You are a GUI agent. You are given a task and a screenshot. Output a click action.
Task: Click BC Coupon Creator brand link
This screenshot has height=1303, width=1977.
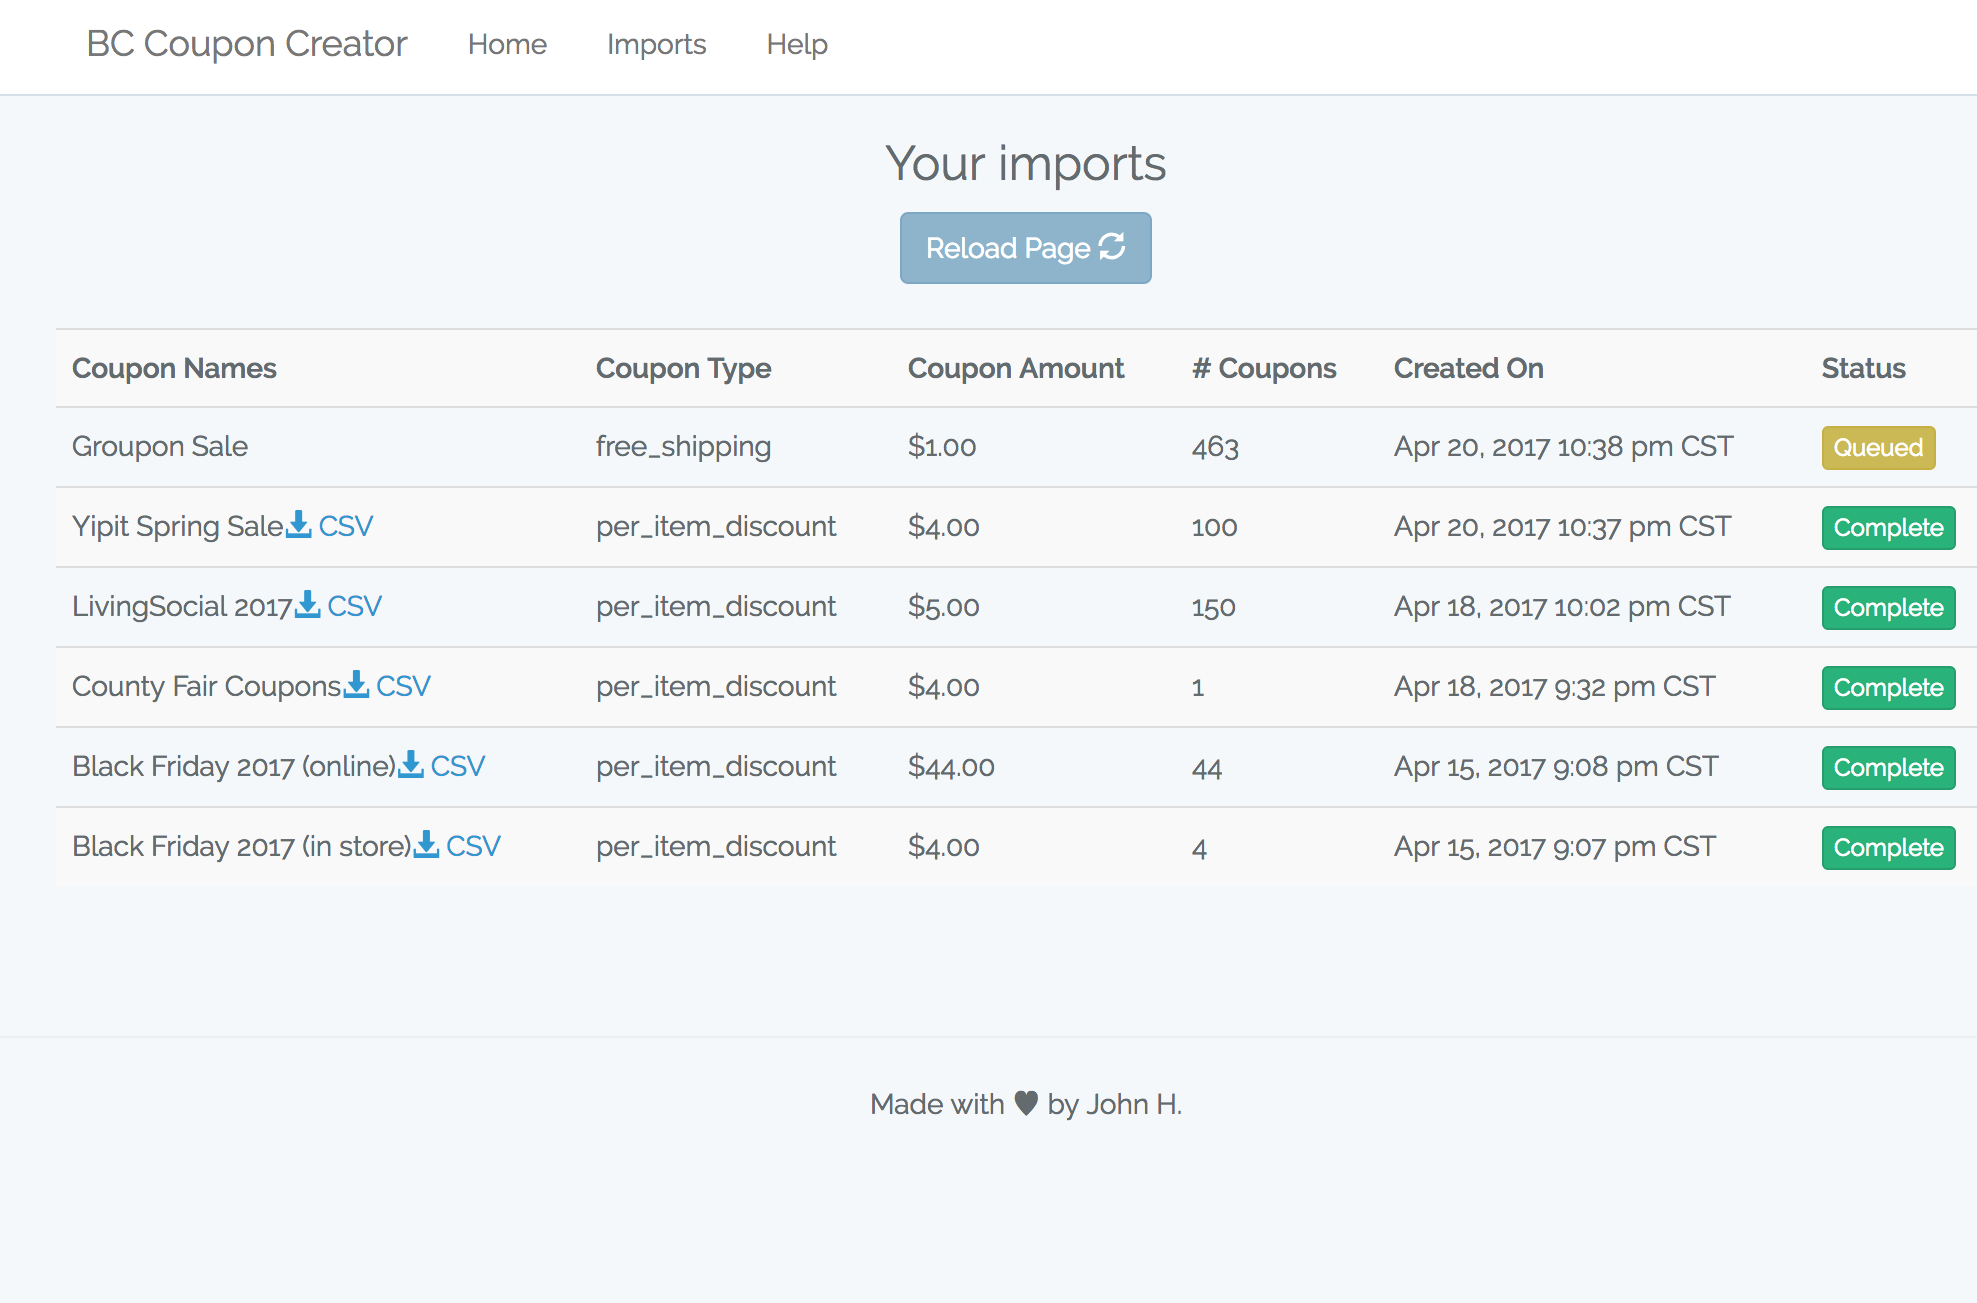[247, 44]
